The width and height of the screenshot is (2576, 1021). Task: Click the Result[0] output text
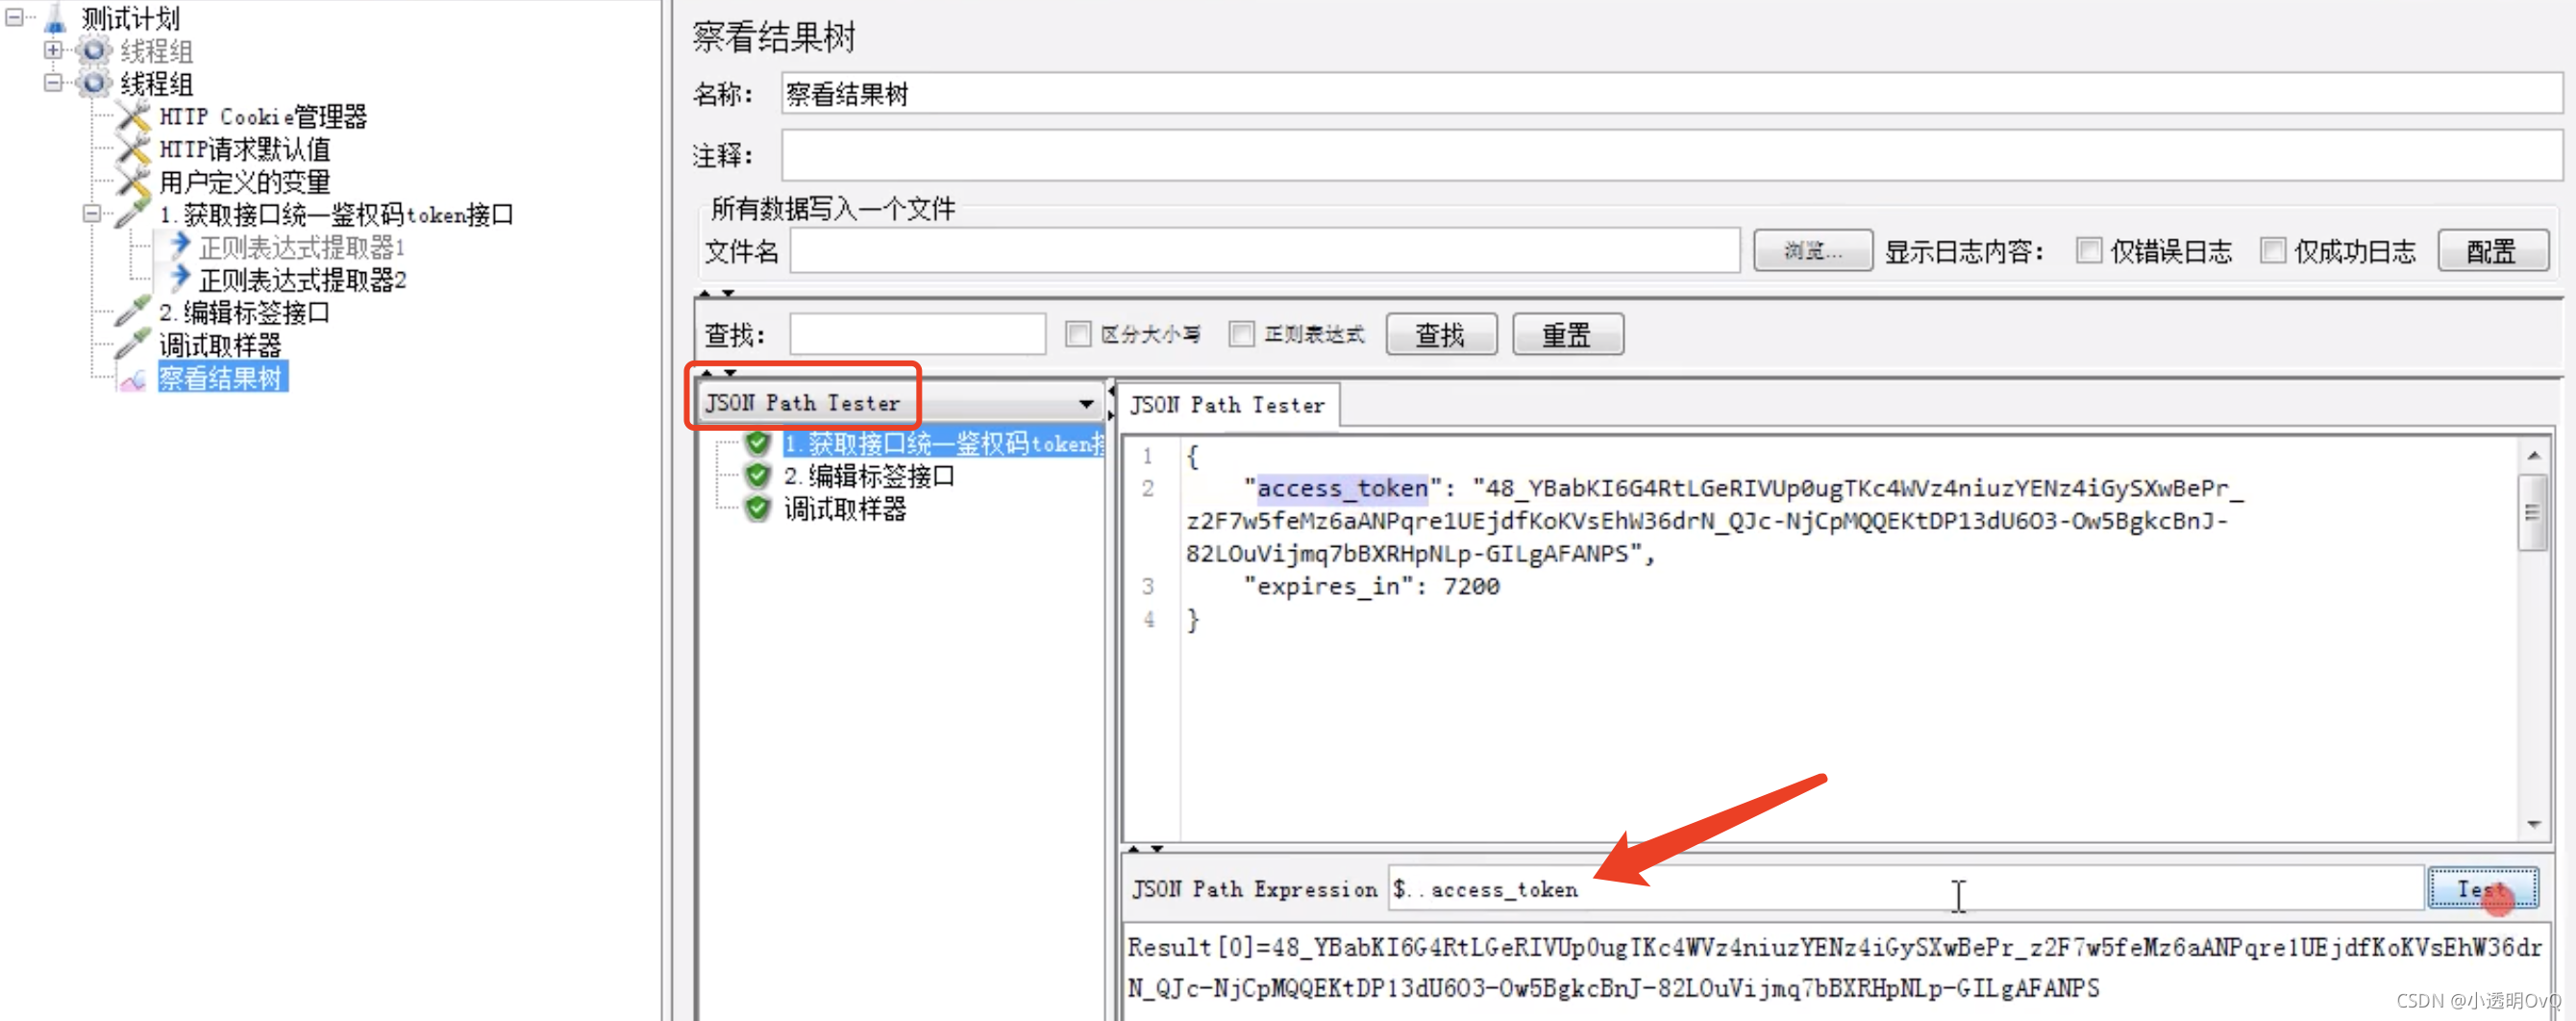pos(1834,967)
